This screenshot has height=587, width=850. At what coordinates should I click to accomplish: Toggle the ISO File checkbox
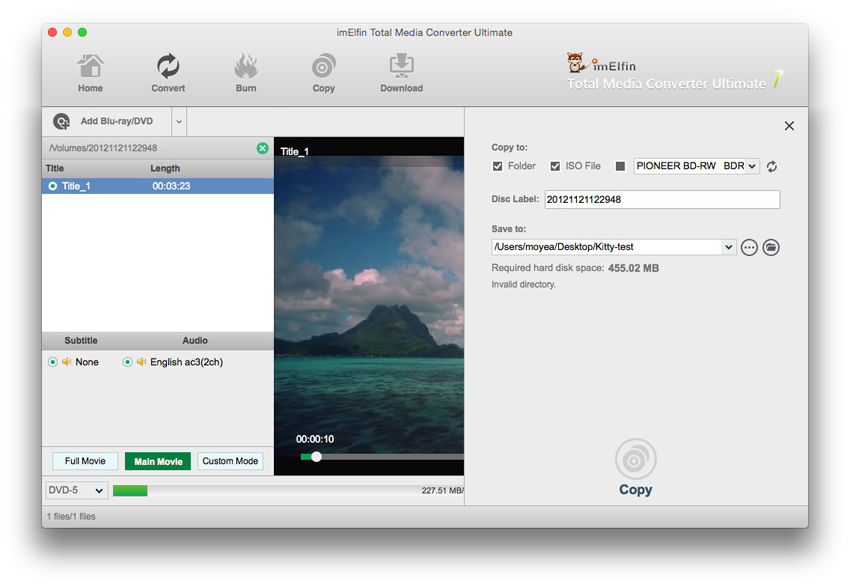(555, 166)
